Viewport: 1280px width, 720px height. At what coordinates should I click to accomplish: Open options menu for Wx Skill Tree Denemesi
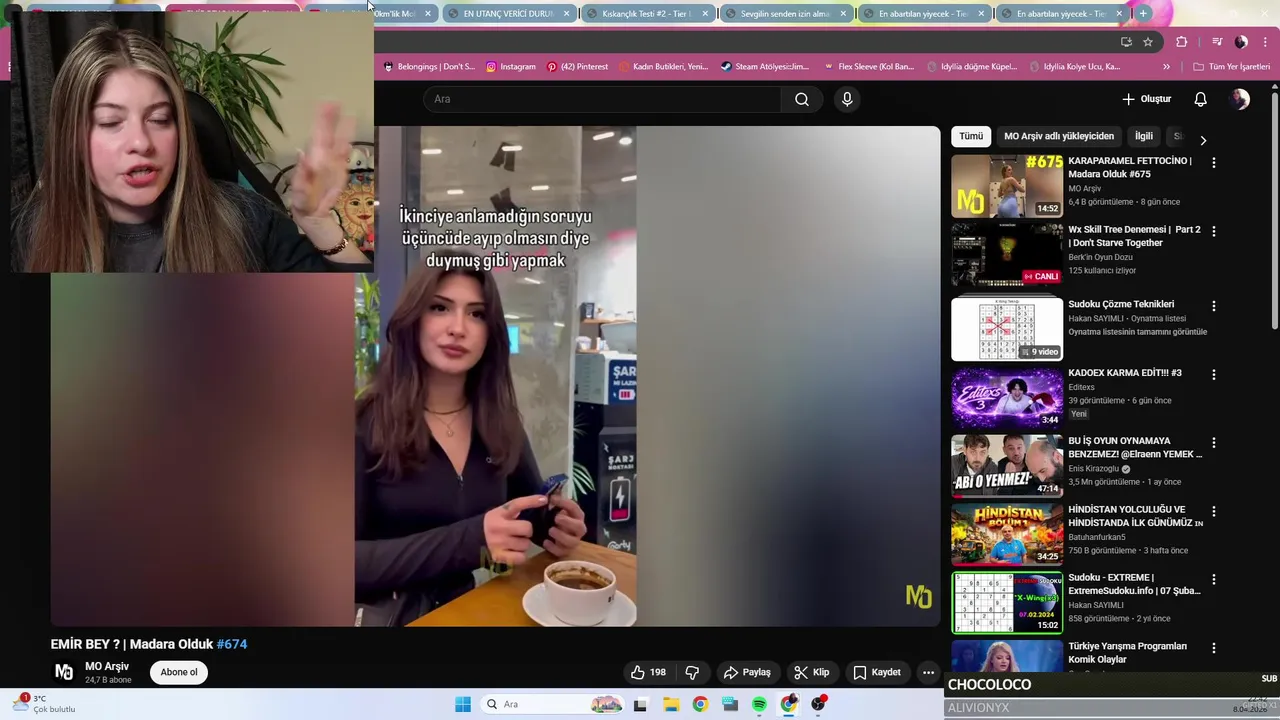tap(1214, 231)
